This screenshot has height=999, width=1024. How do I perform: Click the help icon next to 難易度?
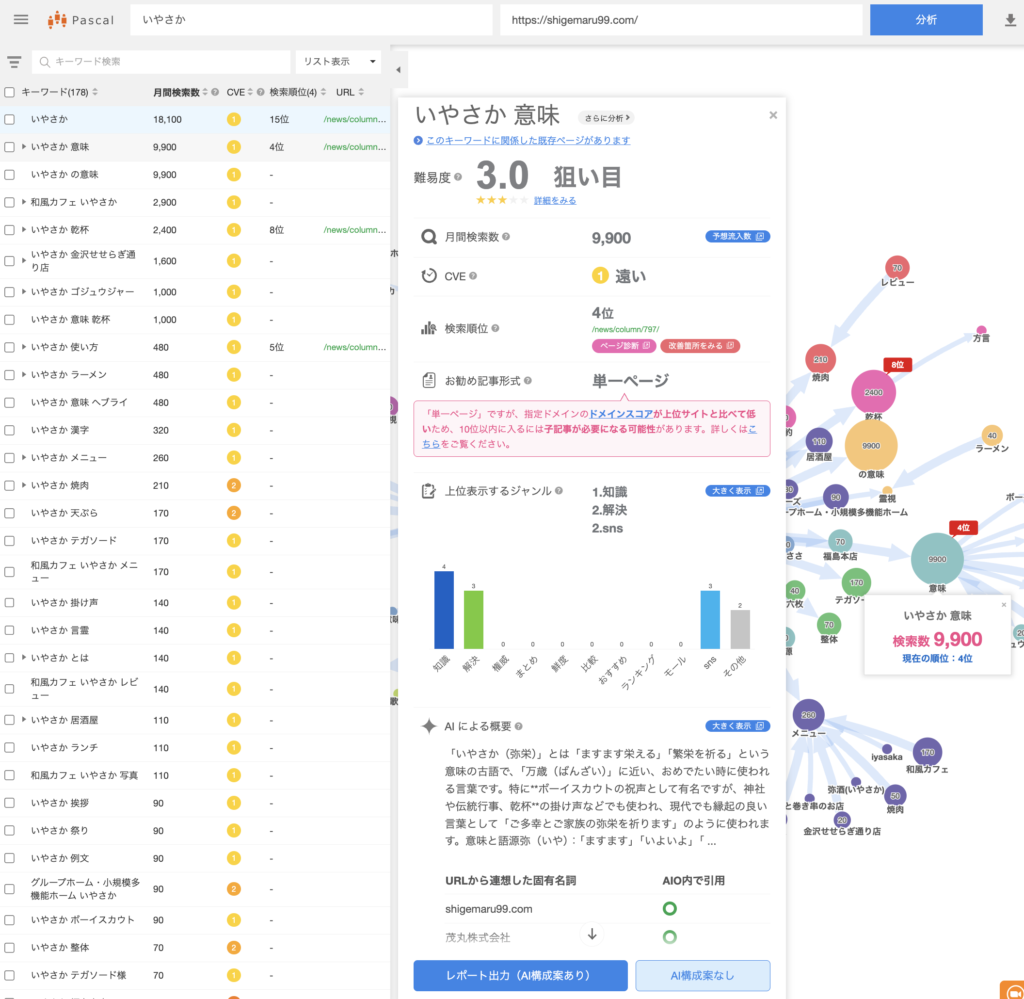click(458, 177)
